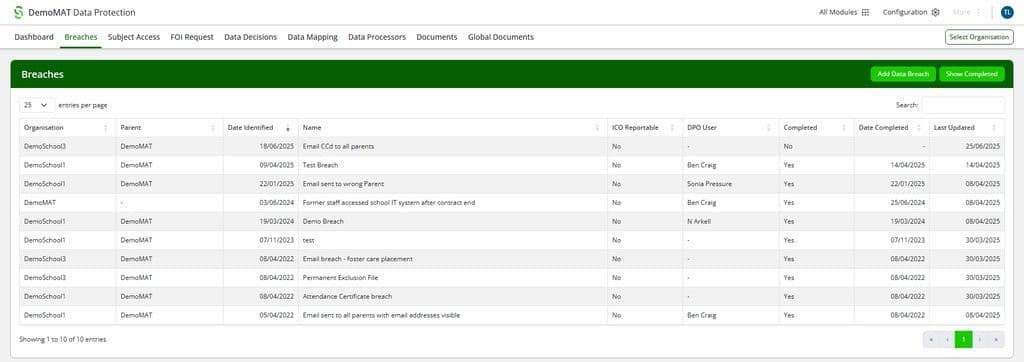
Task: Sort by DPO User column arrows
Action: pyautogui.click(x=769, y=128)
